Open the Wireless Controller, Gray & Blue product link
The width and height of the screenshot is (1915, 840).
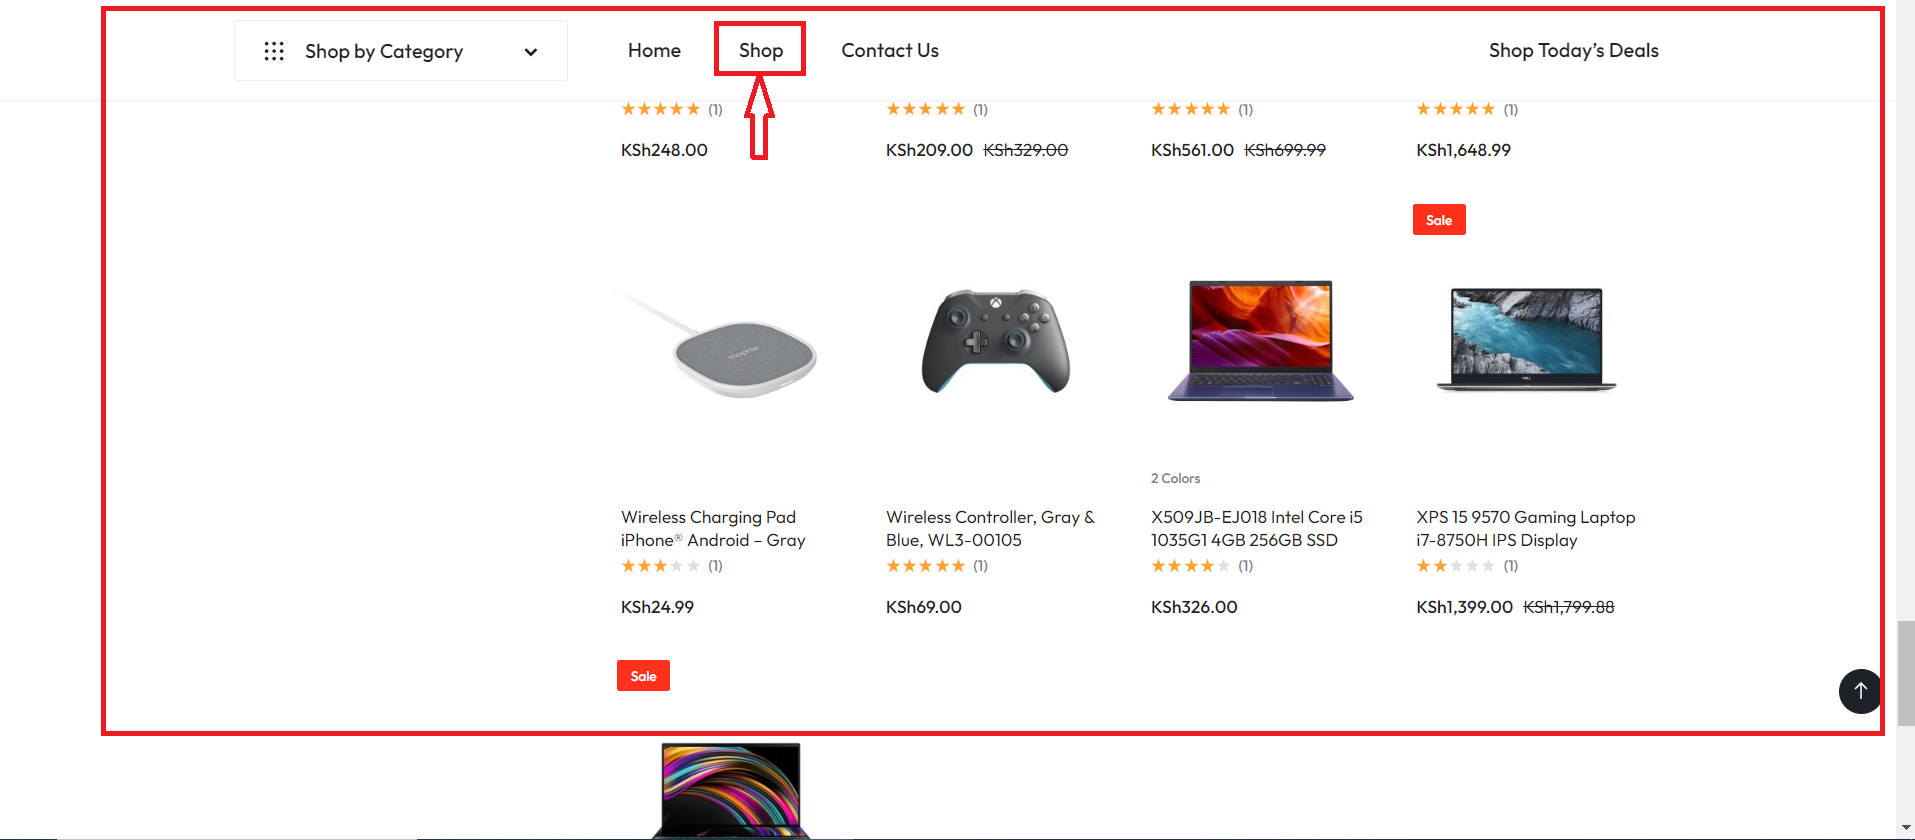click(x=990, y=528)
